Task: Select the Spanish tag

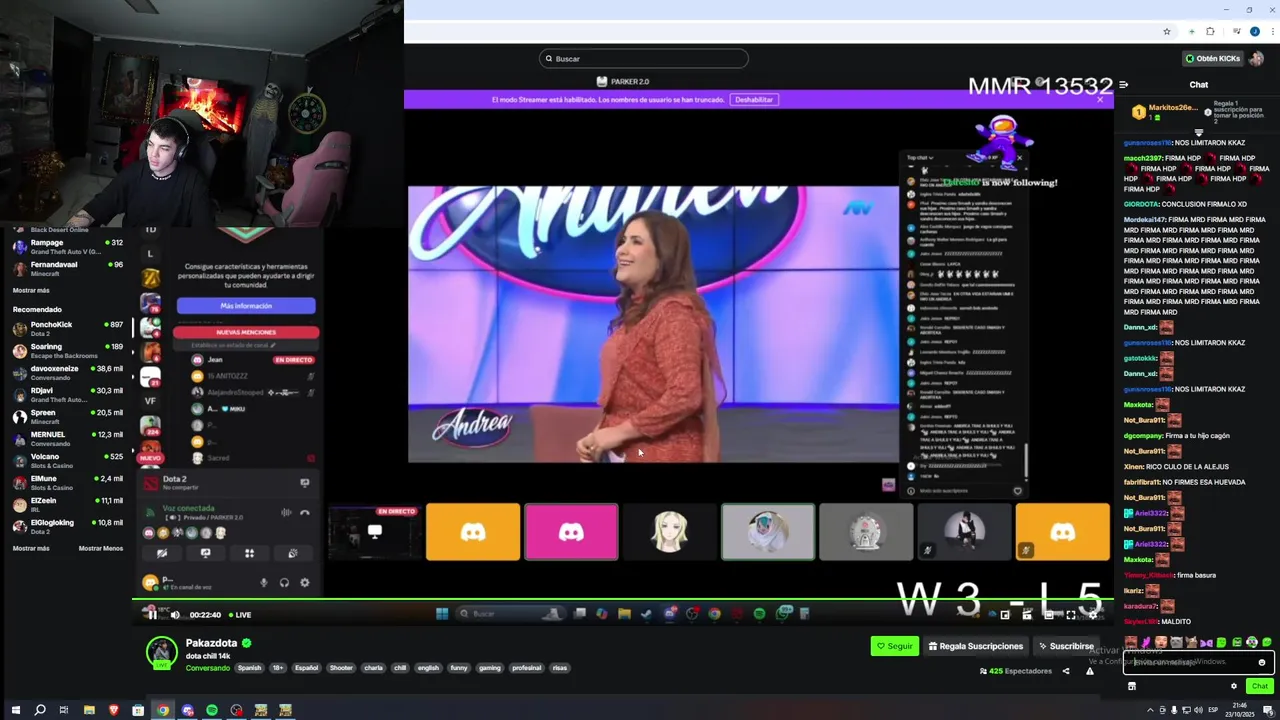Action: [249, 668]
